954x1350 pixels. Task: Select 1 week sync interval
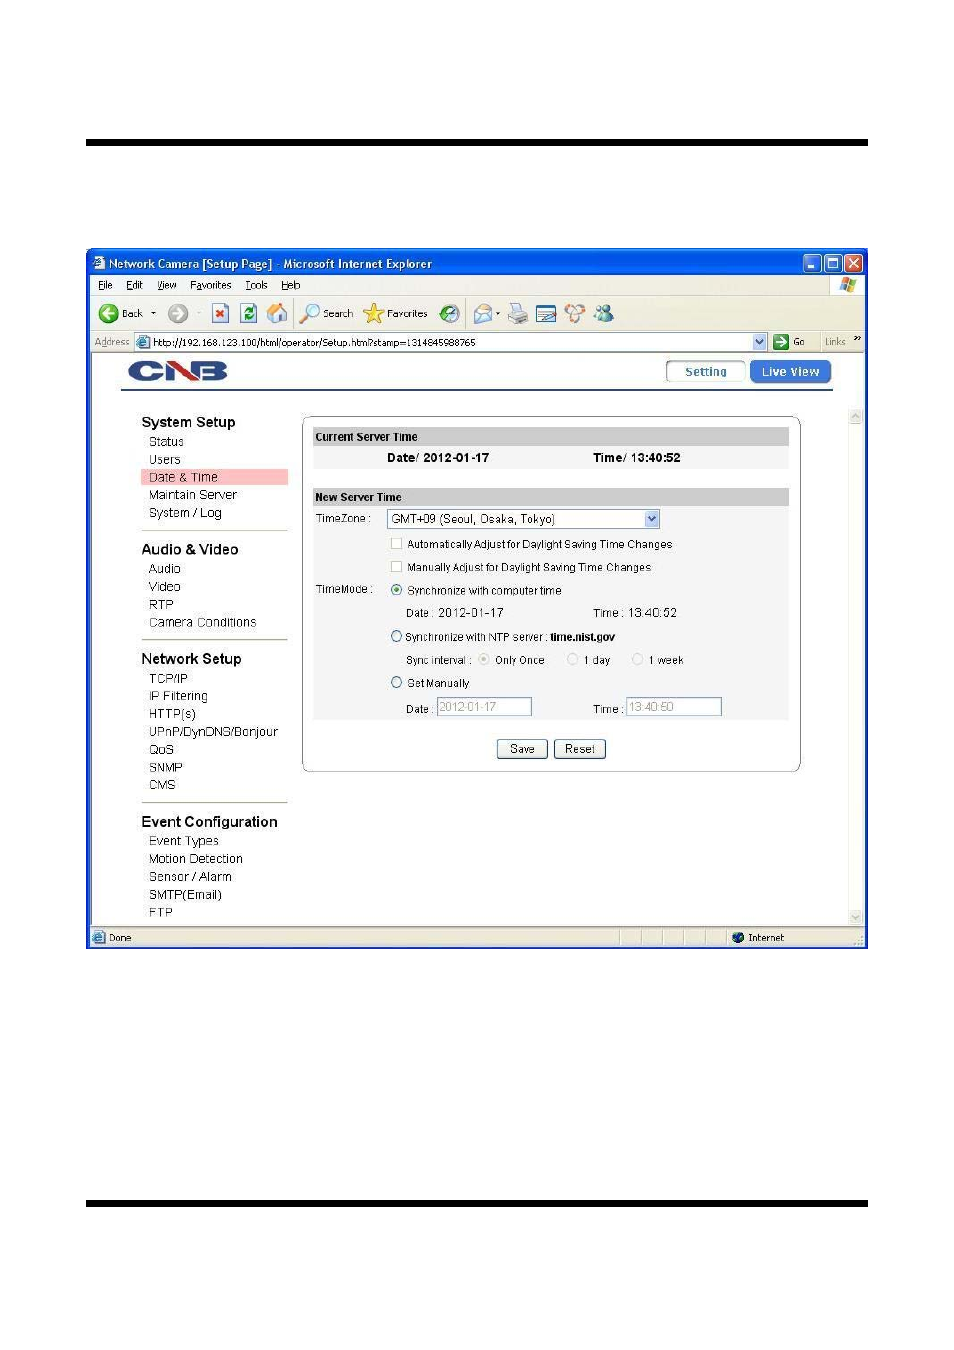pyautogui.click(x=637, y=659)
